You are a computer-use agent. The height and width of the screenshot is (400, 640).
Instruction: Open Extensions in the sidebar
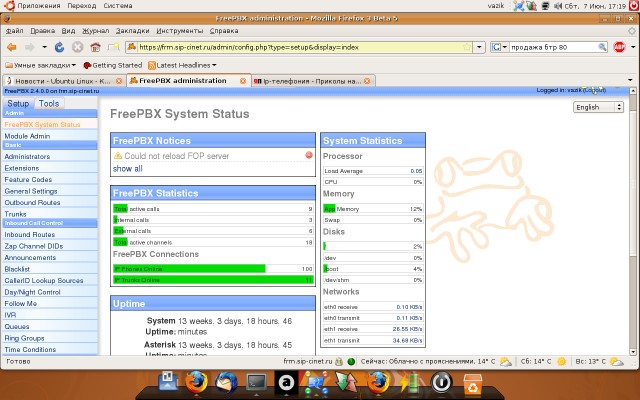pyautogui.click(x=22, y=168)
